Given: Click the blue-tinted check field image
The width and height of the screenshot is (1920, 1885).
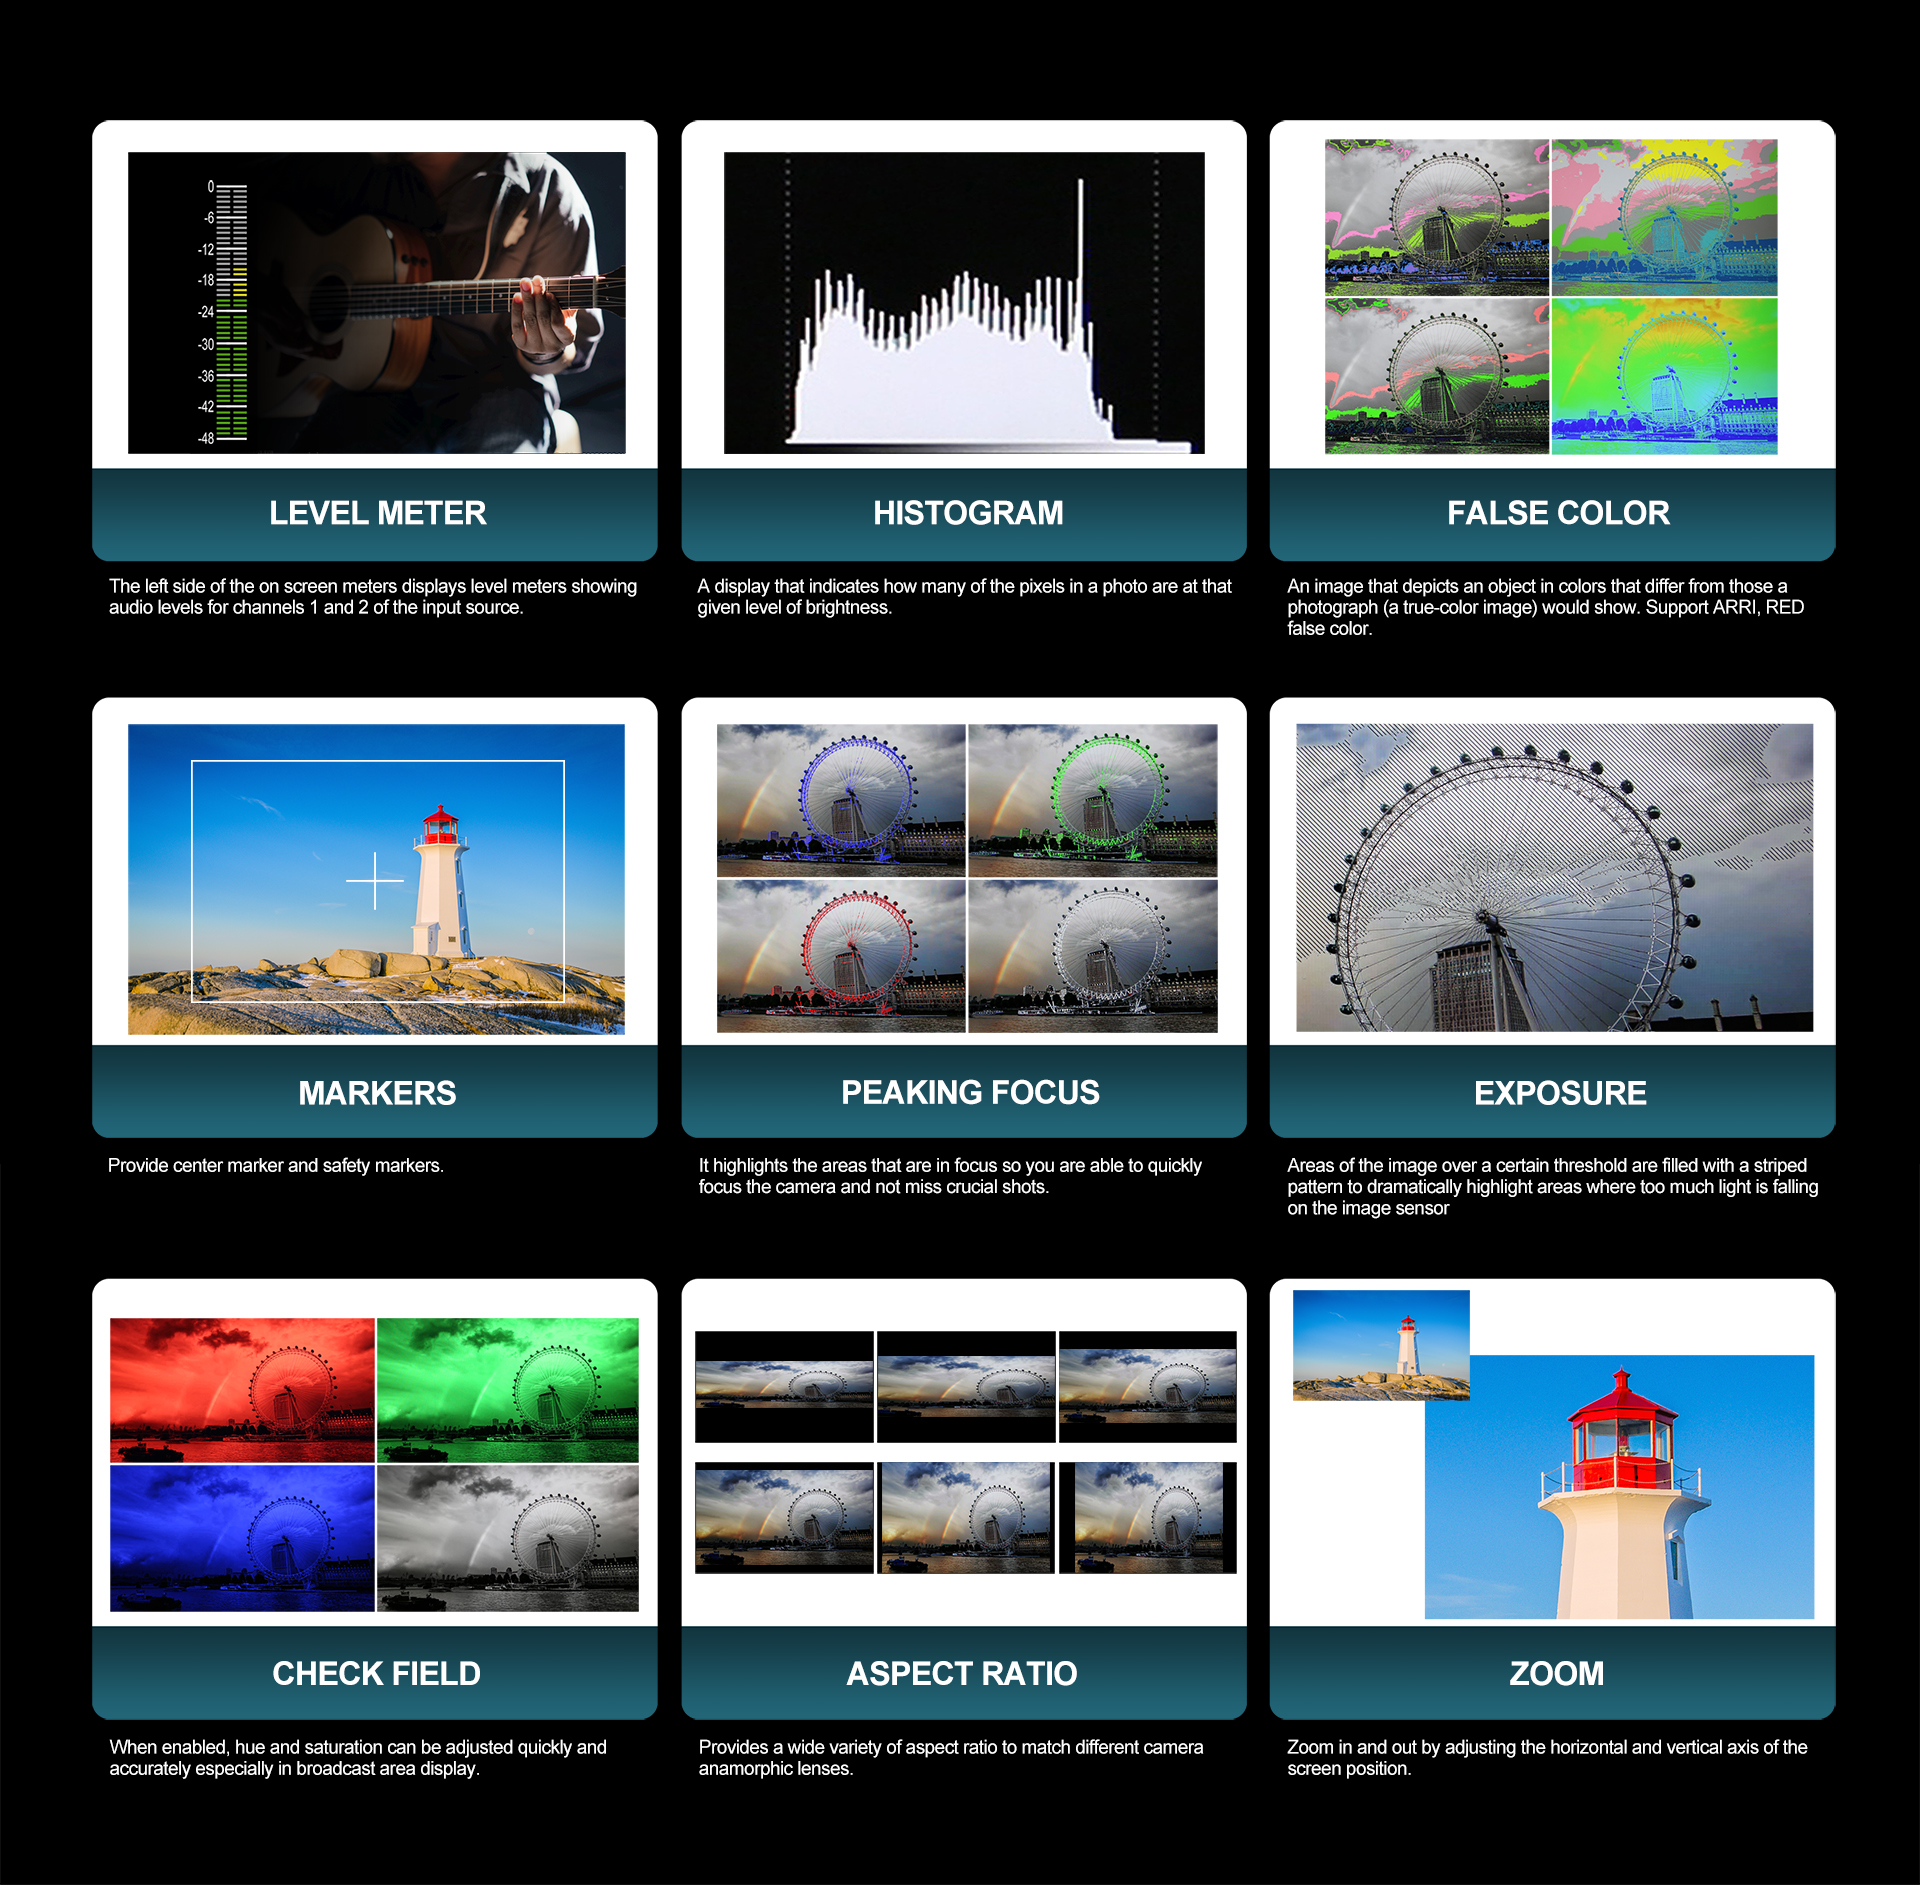Looking at the screenshot, I should pyautogui.click(x=242, y=1537).
